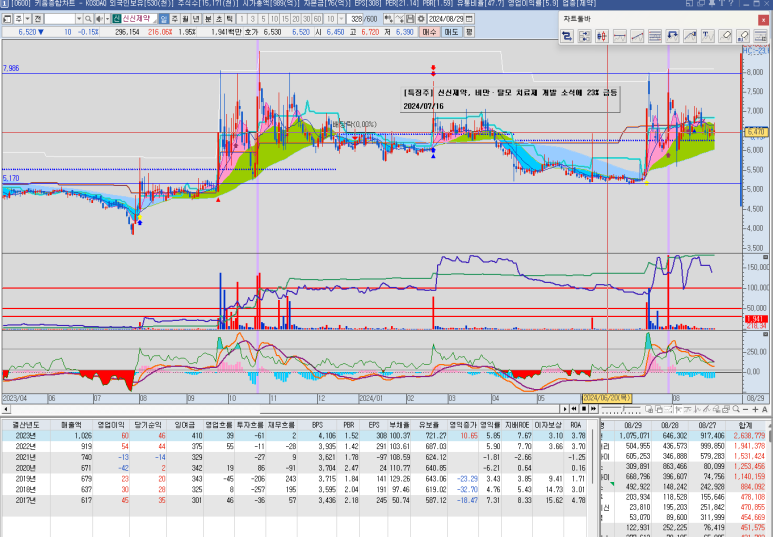This screenshot has height=537, width=773.
Task: Click the last chart toolbar settings icon
Action: (761, 36)
